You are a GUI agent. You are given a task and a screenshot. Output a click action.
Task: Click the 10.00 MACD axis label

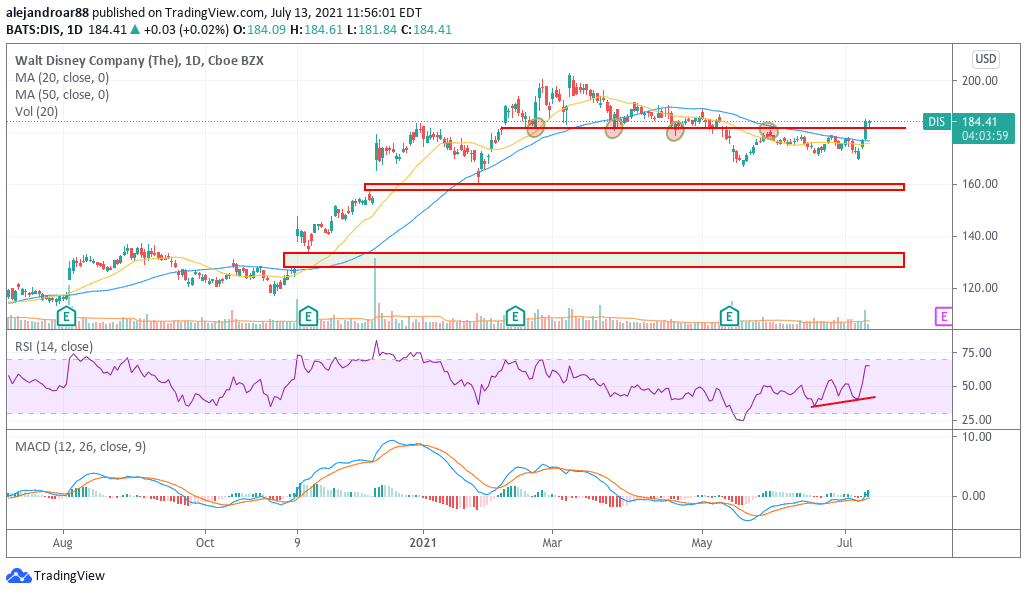pyautogui.click(x=976, y=437)
